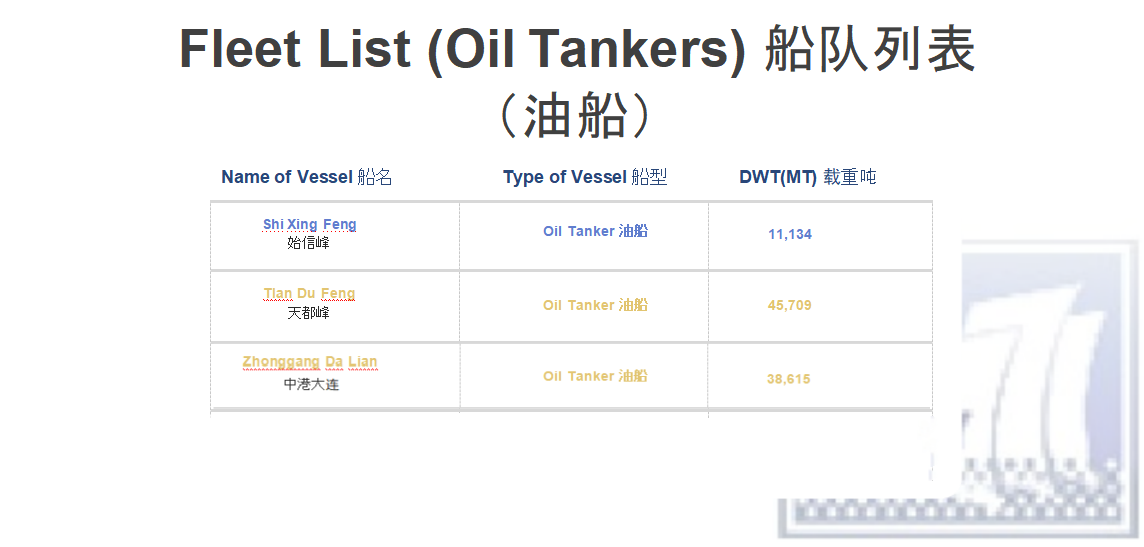Open the Zhonggang Da Lian vessel name
Viewport: 1144px width, 547px height.
(x=310, y=362)
